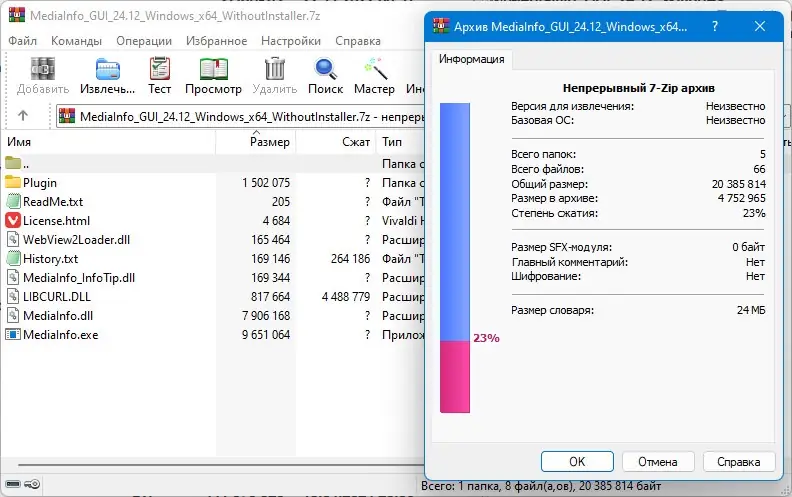Click the key password icon in status bar

point(32,484)
